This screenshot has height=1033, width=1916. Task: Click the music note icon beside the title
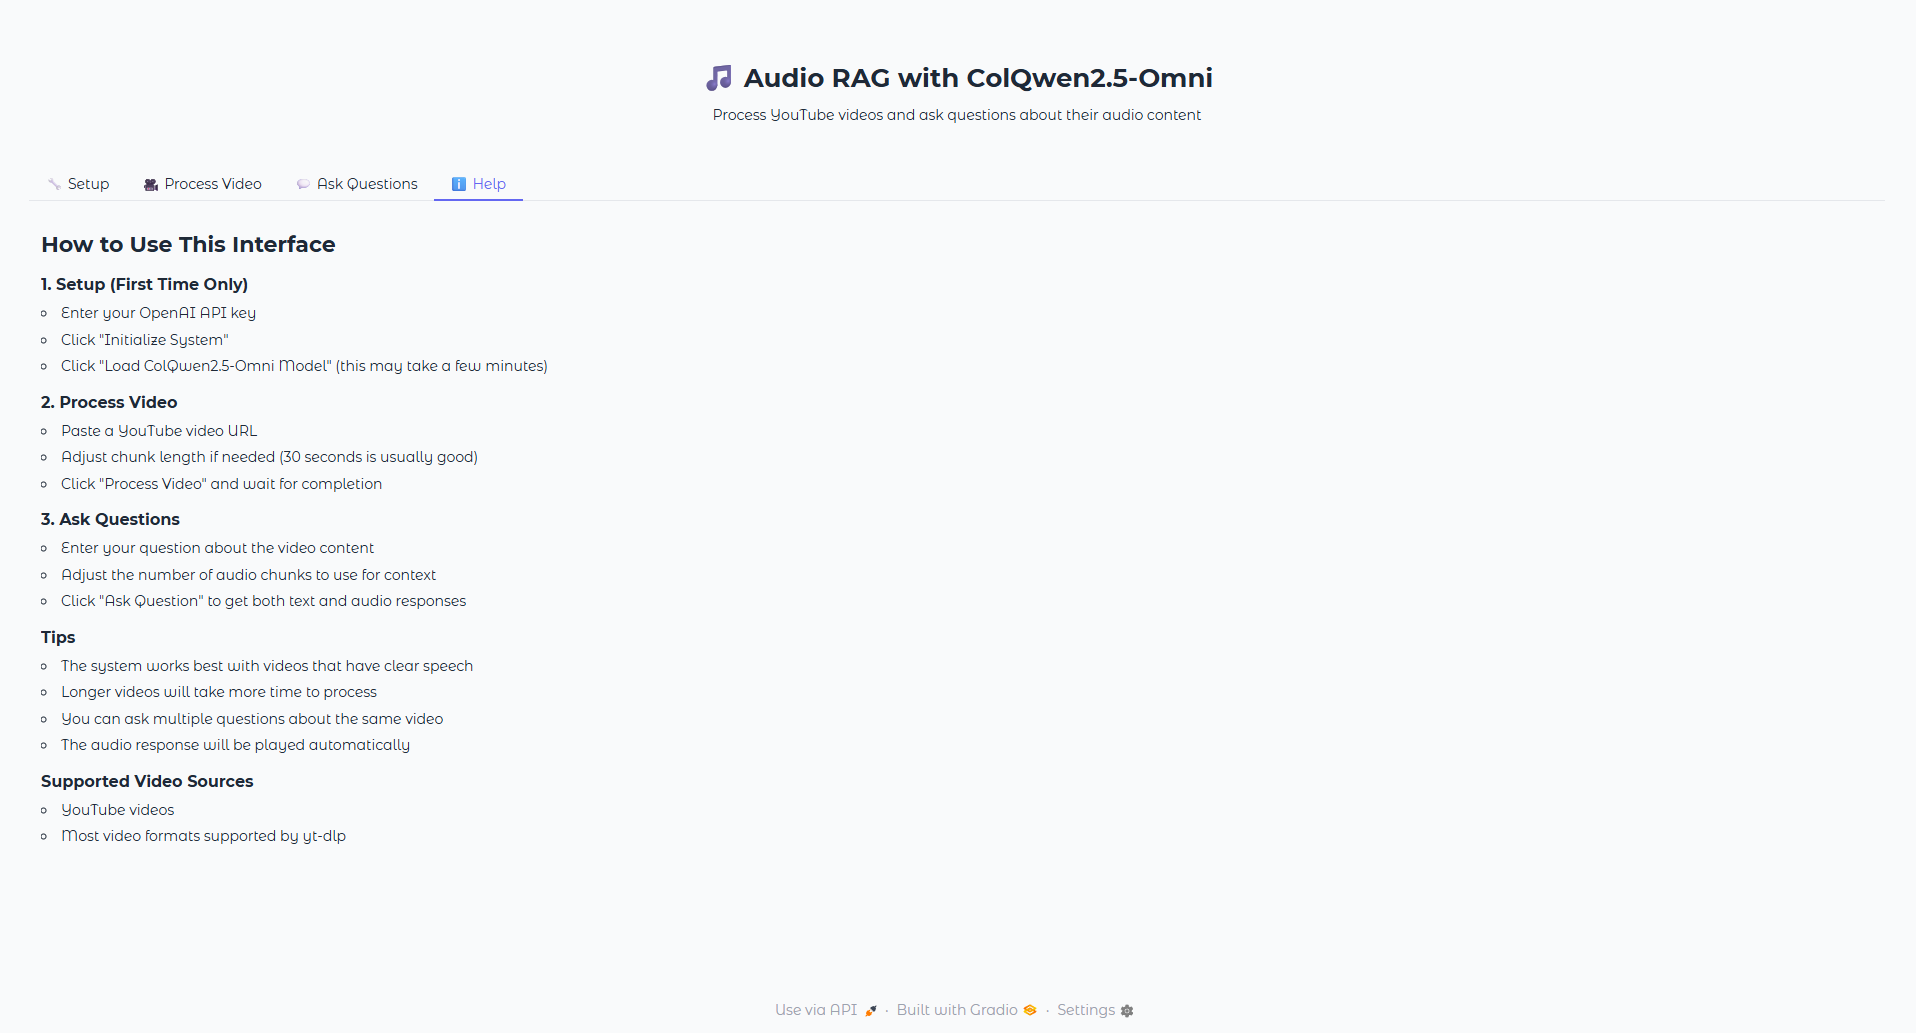719,78
